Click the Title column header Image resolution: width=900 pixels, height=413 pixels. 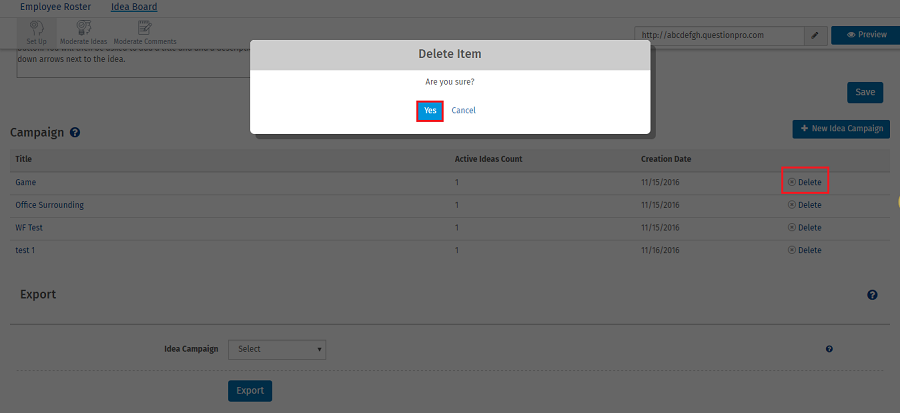point(24,159)
